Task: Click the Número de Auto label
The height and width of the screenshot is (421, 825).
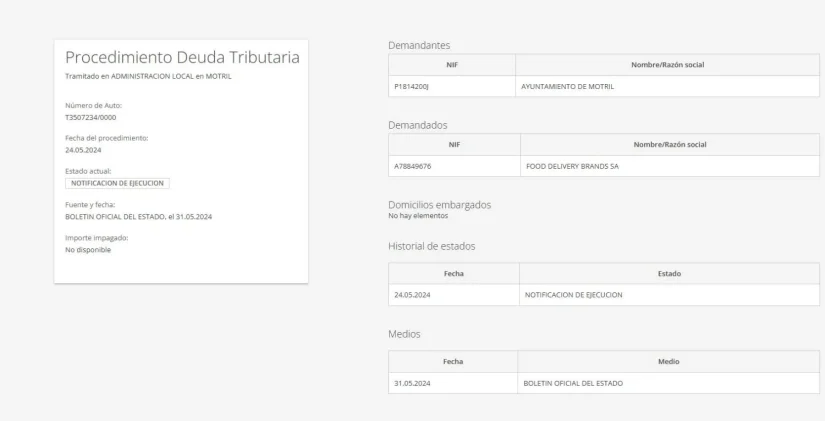Action: click(x=93, y=105)
